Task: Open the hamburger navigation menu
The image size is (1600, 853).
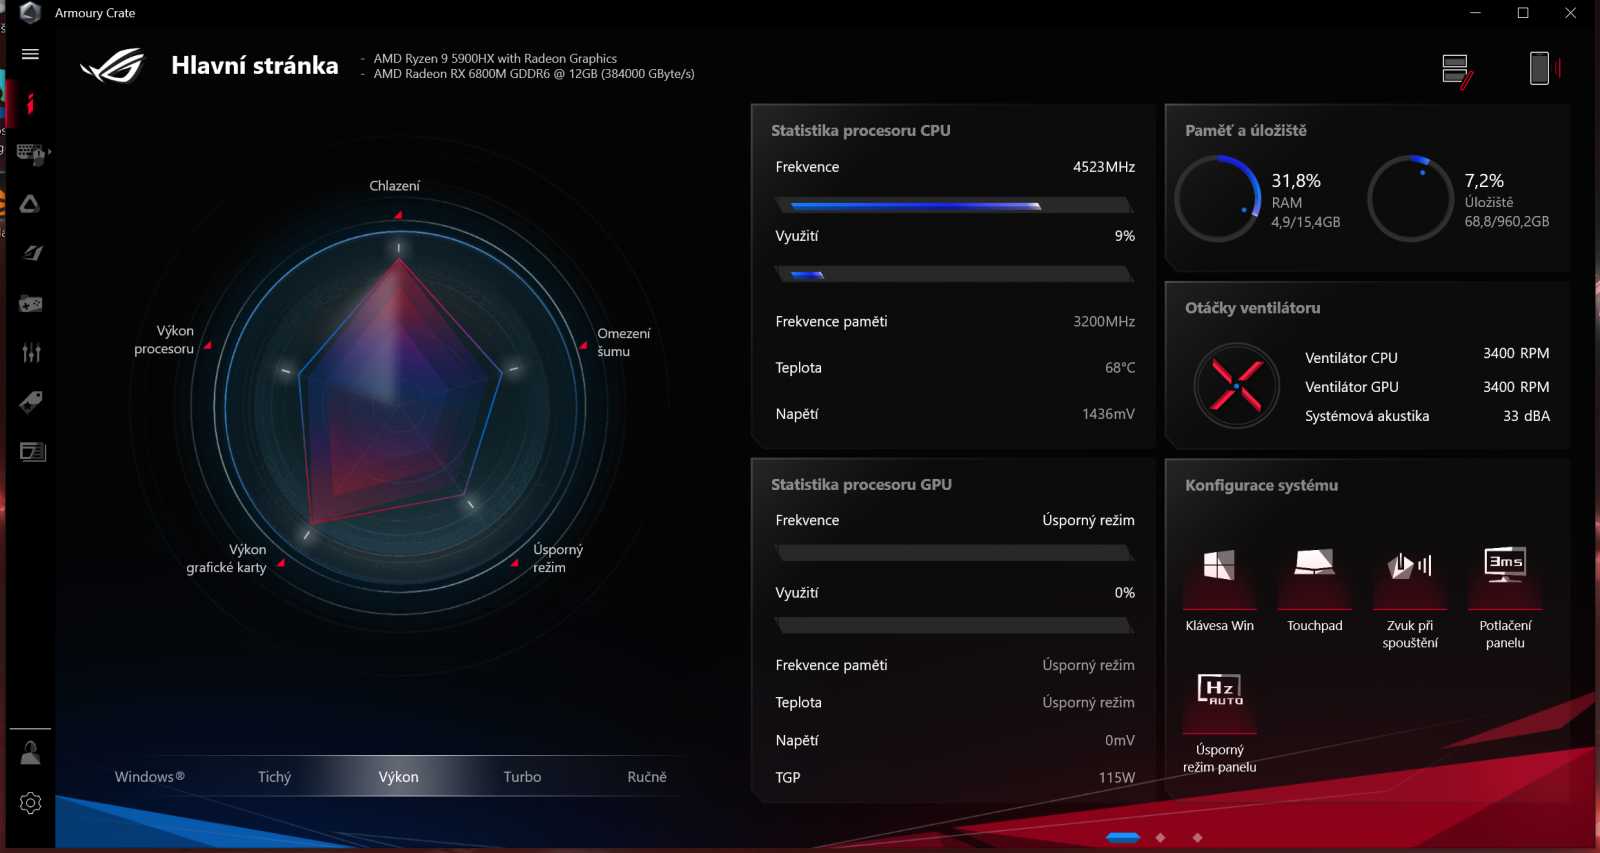Action: [30, 54]
